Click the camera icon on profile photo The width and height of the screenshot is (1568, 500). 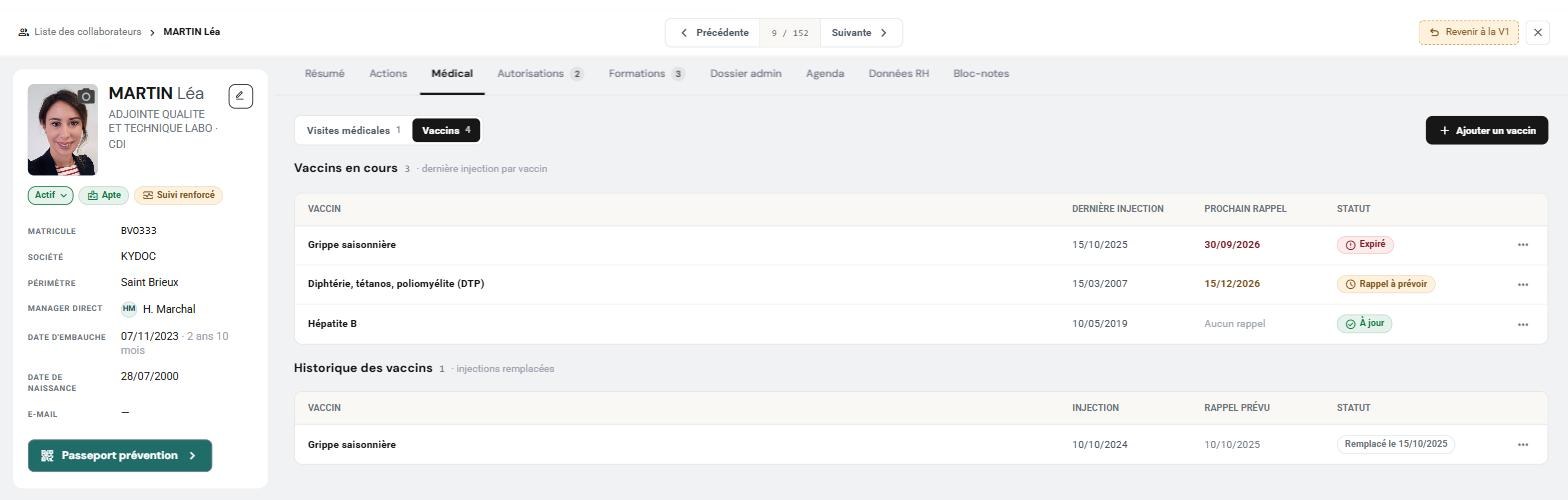86,96
